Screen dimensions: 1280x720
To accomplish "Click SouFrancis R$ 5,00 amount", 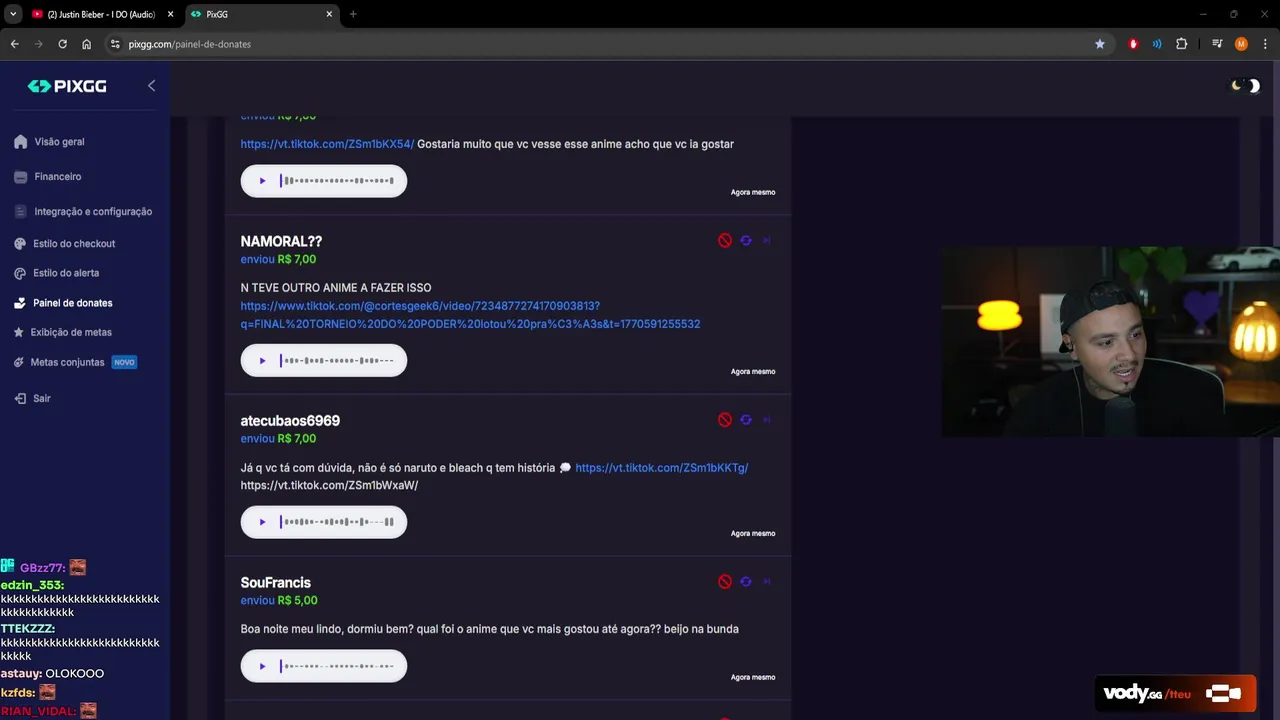I will pyautogui.click(x=297, y=601).
